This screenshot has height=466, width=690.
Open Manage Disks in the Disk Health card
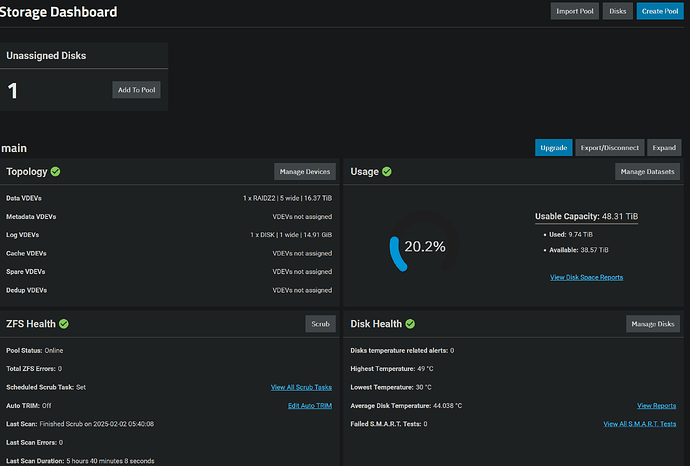pyautogui.click(x=653, y=324)
